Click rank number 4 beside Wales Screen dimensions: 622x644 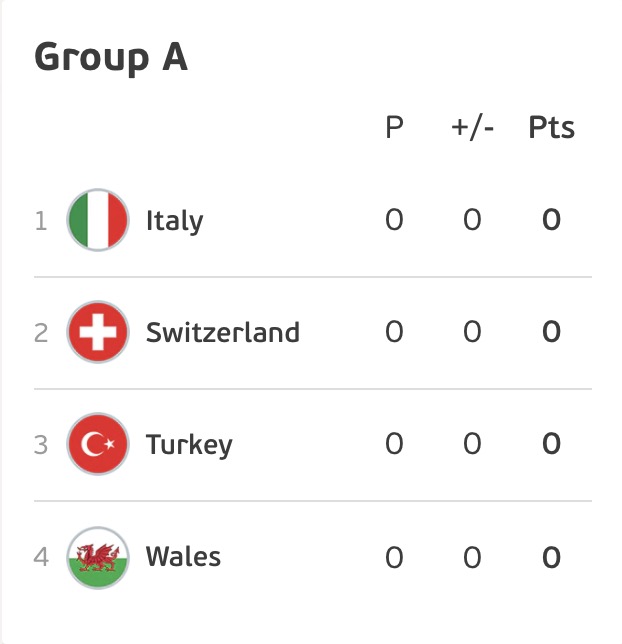[41, 557]
